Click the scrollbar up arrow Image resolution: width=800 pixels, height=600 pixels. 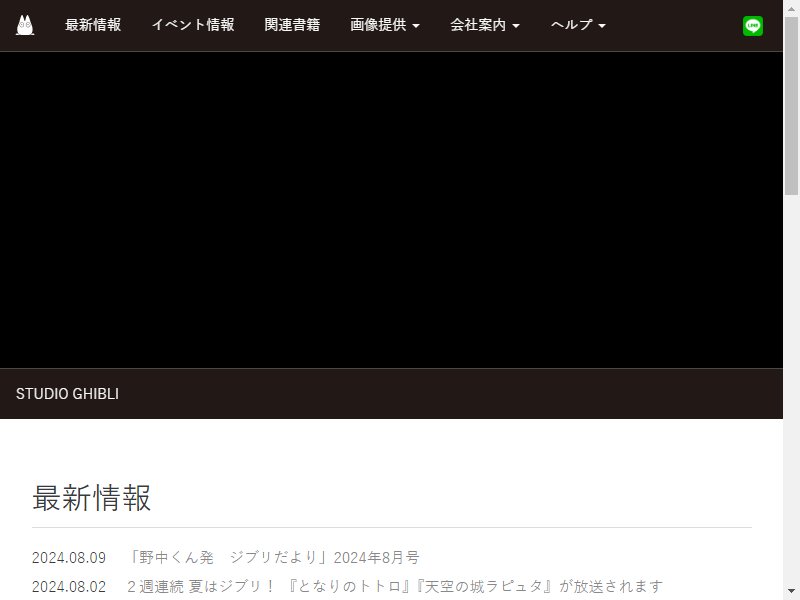click(791, 8)
